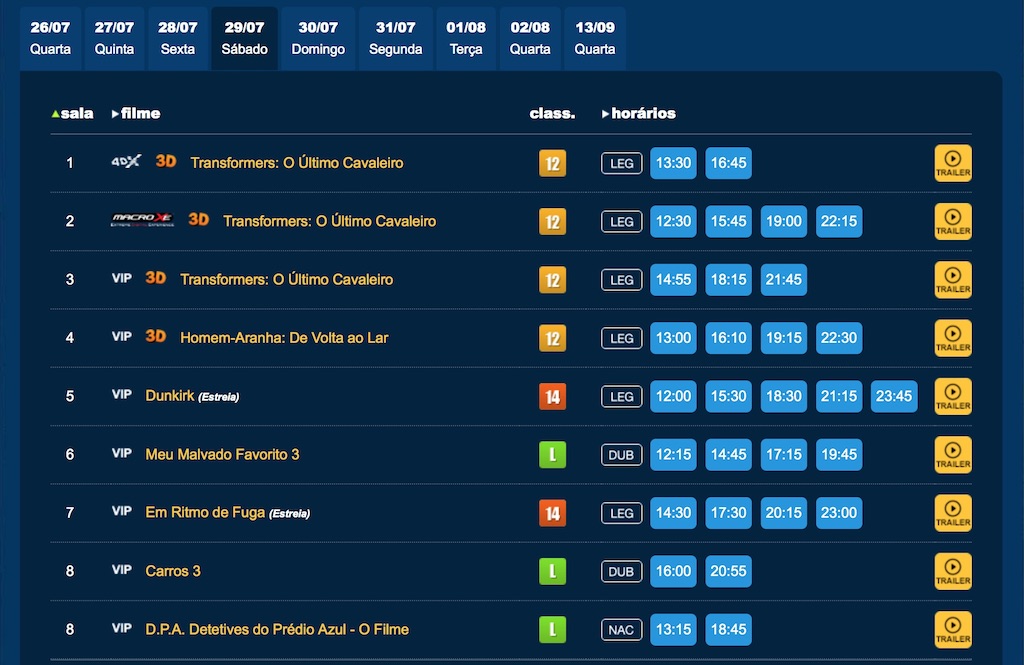Click the 4DX logo in sala 1
This screenshot has width=1024, height=665.
126,162
